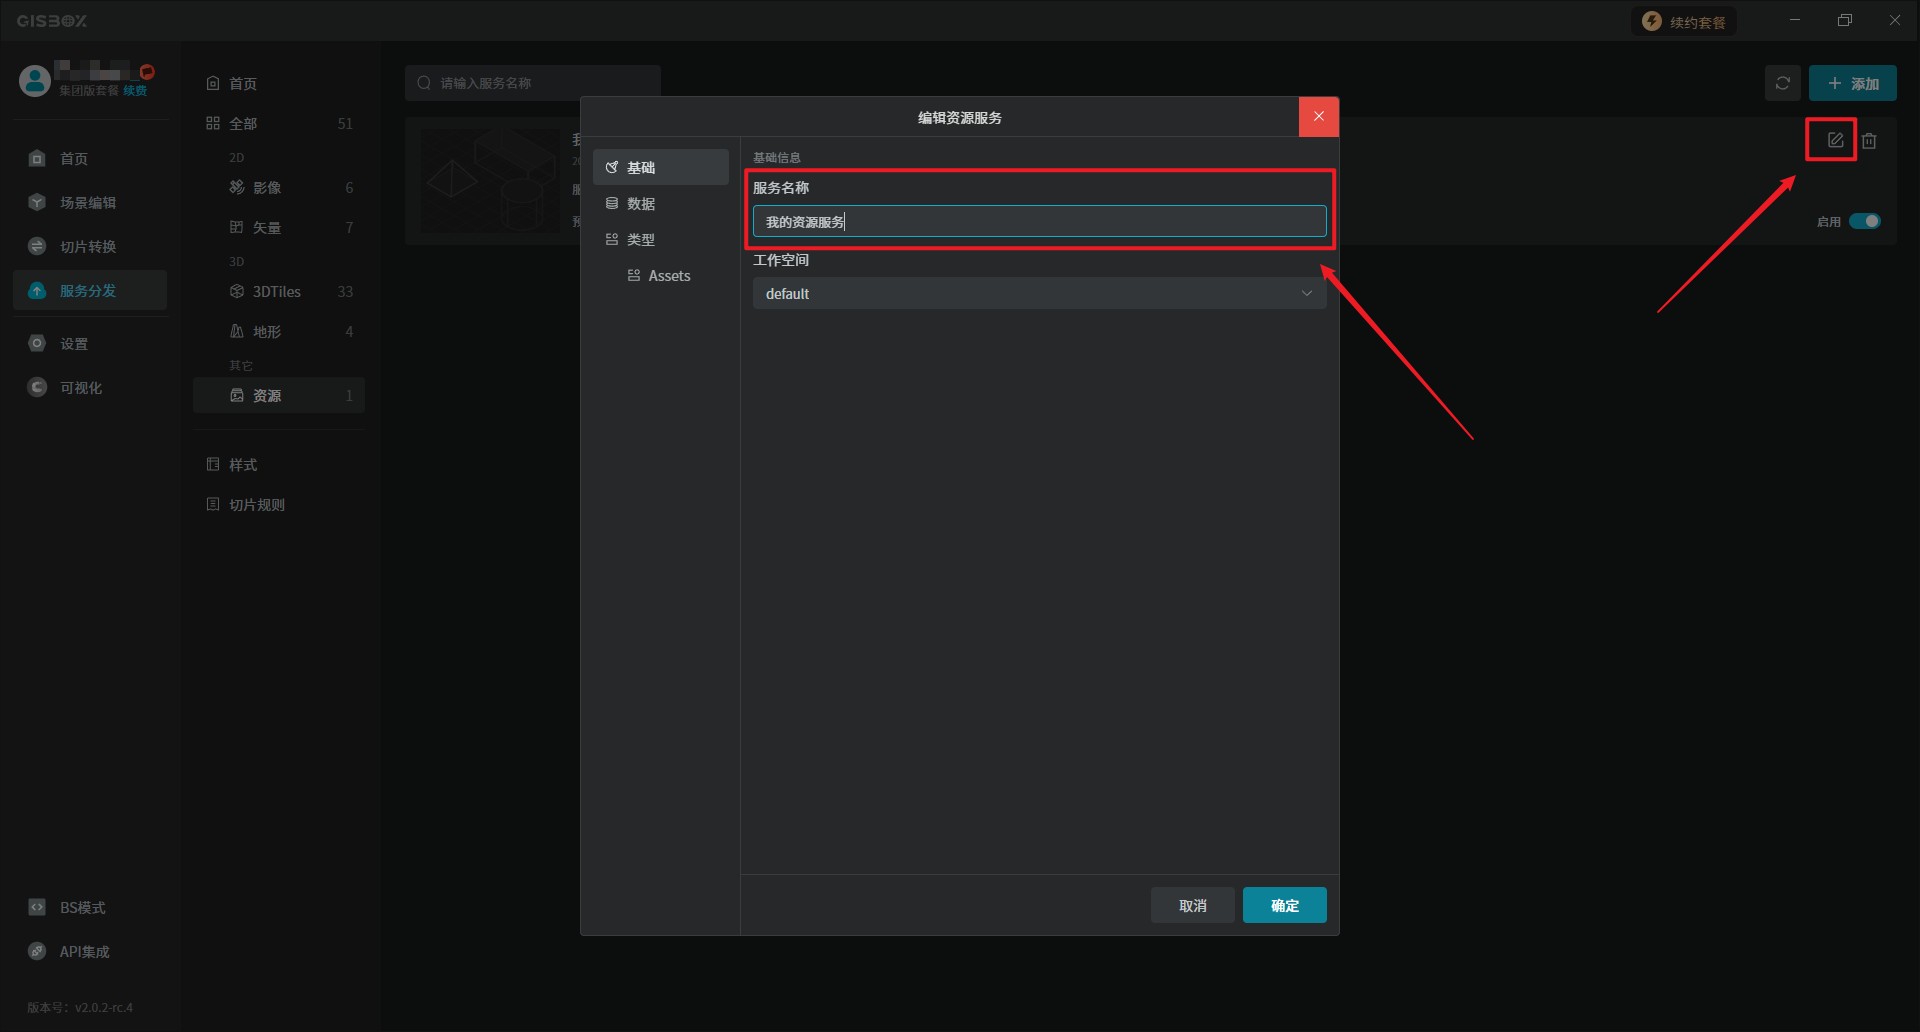Expand the 工作空间 default dropdown
Screen dimensions: 1920x1032
point(1038,293)
